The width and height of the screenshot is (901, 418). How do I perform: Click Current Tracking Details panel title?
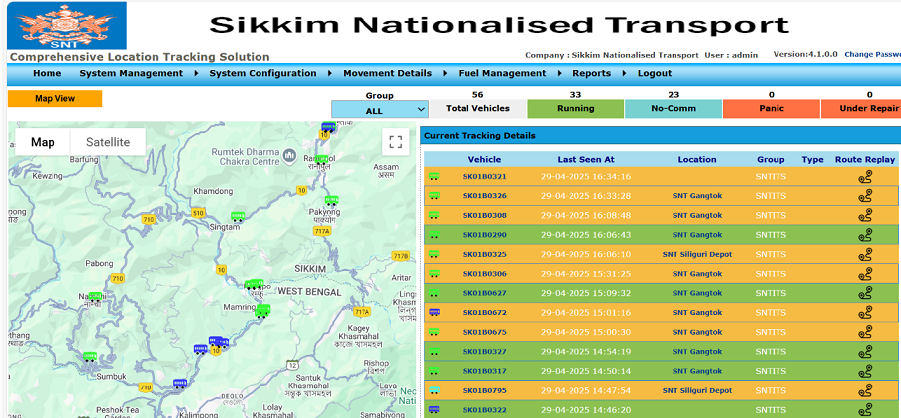click(x=479, y=136)
